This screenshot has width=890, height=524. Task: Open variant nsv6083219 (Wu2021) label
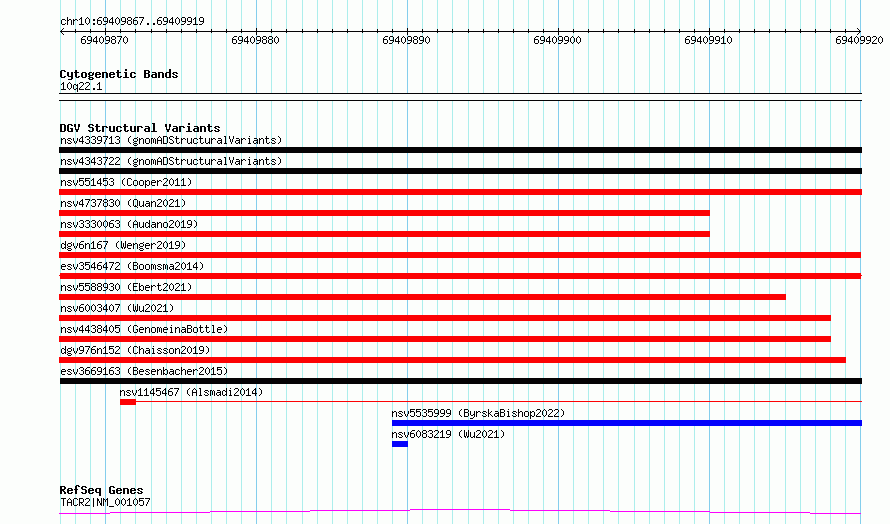click(x=448, y=434)
